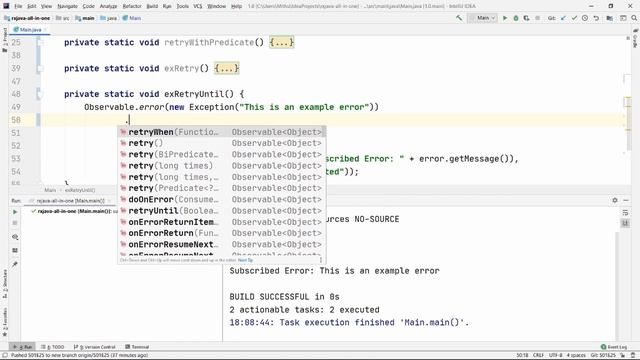This screenshot has width=640, height=360.
Task: Open the Main run configuration dropdown
Action: 482,18
